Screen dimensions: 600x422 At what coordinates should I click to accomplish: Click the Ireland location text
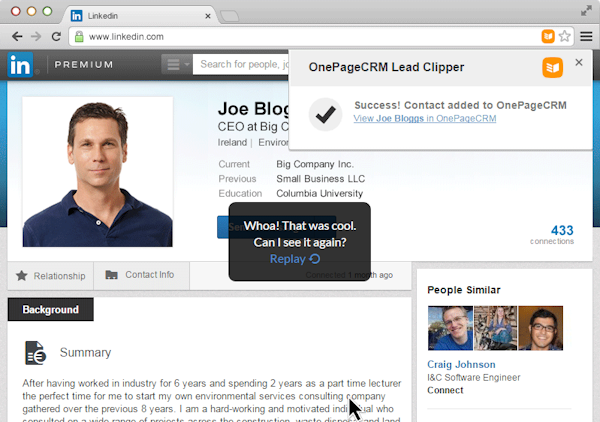pyautogui.click(x=232, y=142)
